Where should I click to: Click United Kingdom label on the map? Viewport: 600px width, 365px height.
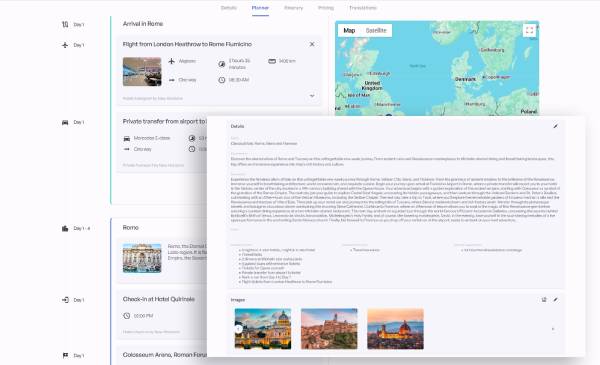(372, 85)
